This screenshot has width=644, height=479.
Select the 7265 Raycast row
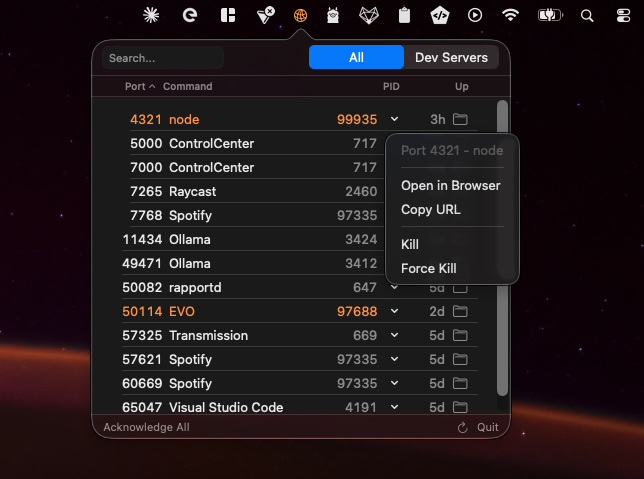click(253, 191)
